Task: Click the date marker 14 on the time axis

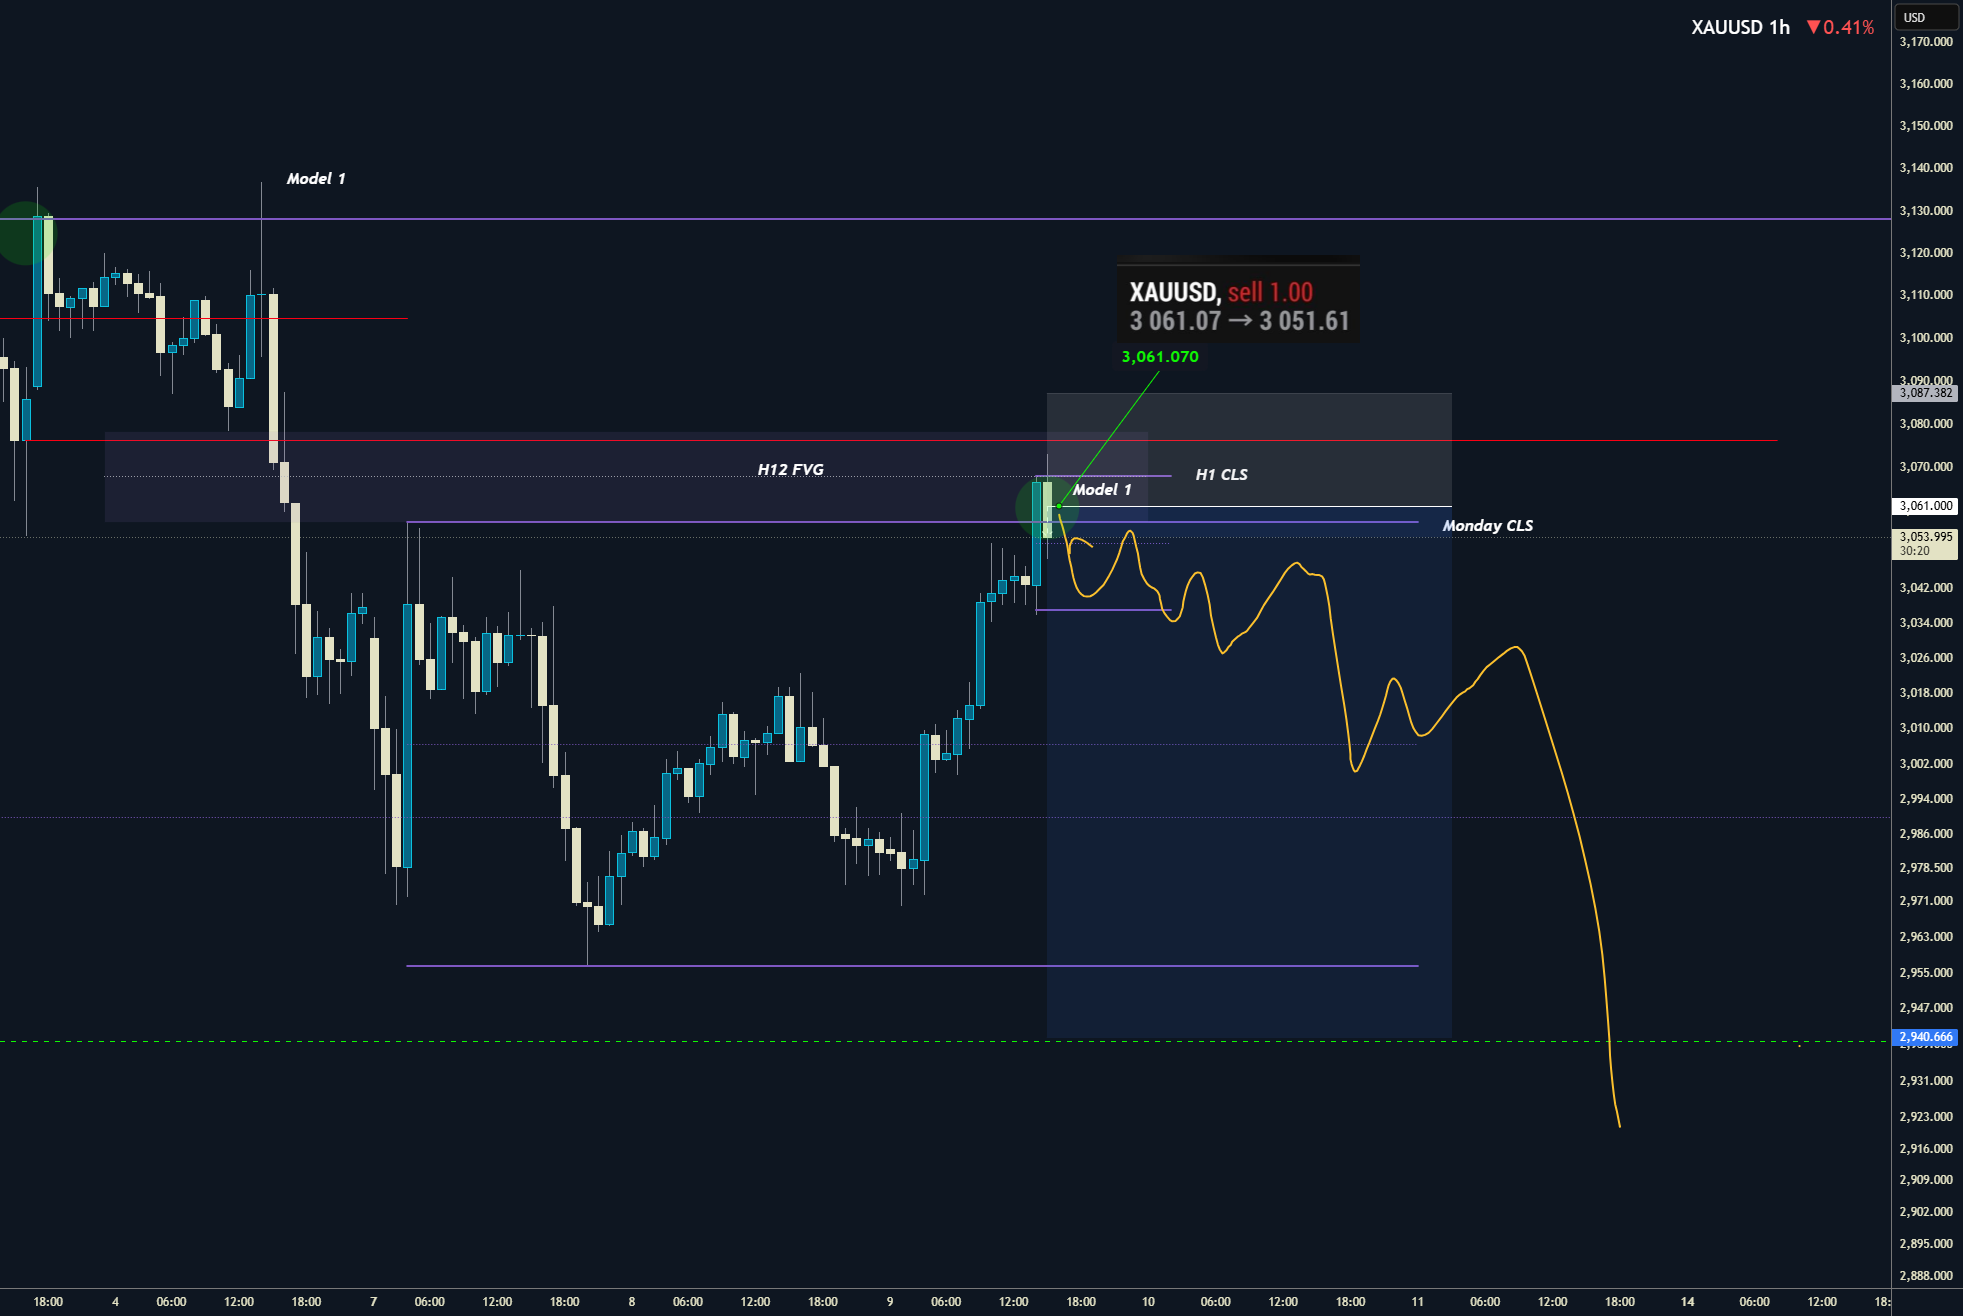Action: [1688, 1302]
